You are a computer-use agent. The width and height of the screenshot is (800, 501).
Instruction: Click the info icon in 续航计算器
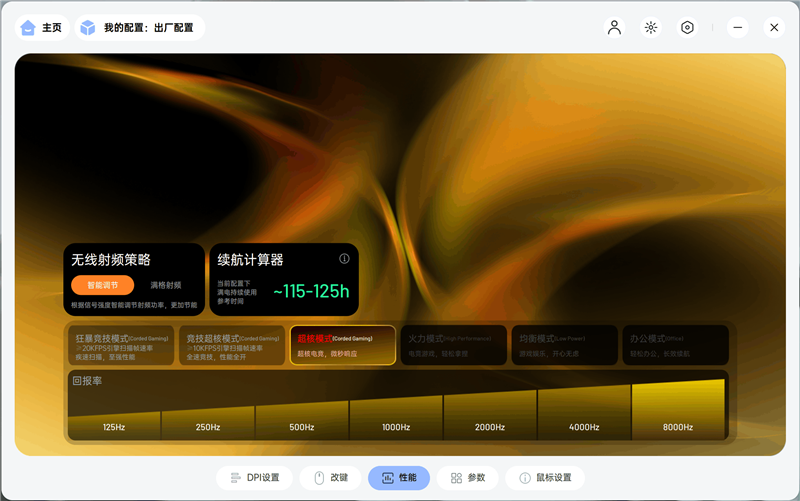point(344,259)
